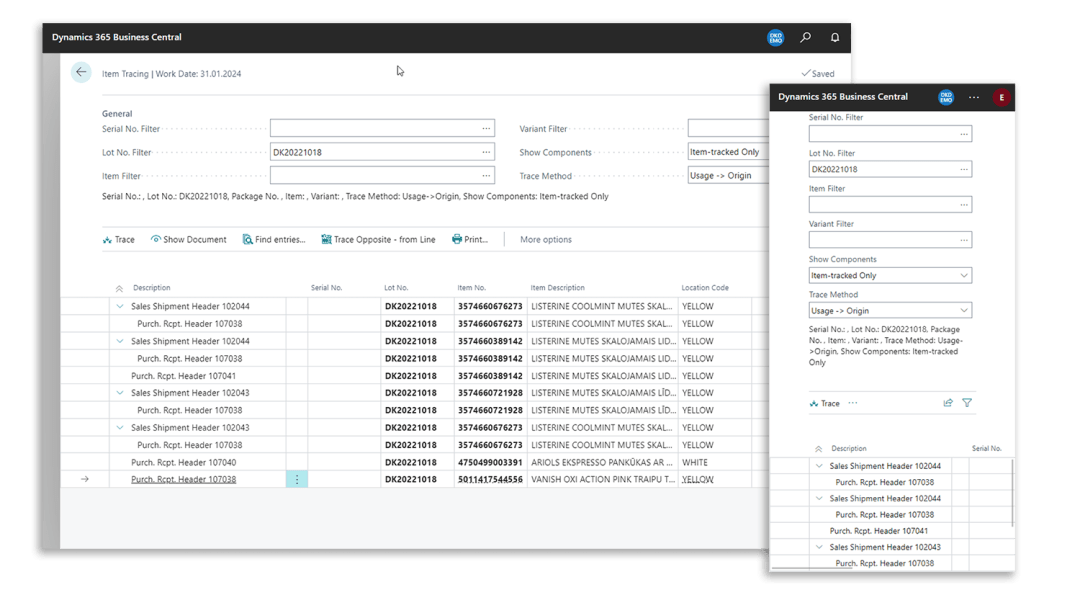Click the back arrow on Item Tracing page
This screenshot has height=595, width=1080.
[x=81, y=72]
